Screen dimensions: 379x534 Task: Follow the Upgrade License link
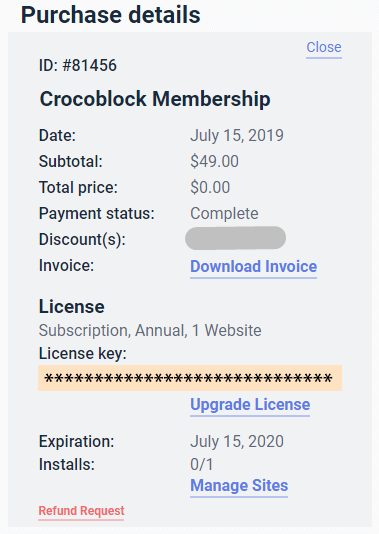[250, 405]
